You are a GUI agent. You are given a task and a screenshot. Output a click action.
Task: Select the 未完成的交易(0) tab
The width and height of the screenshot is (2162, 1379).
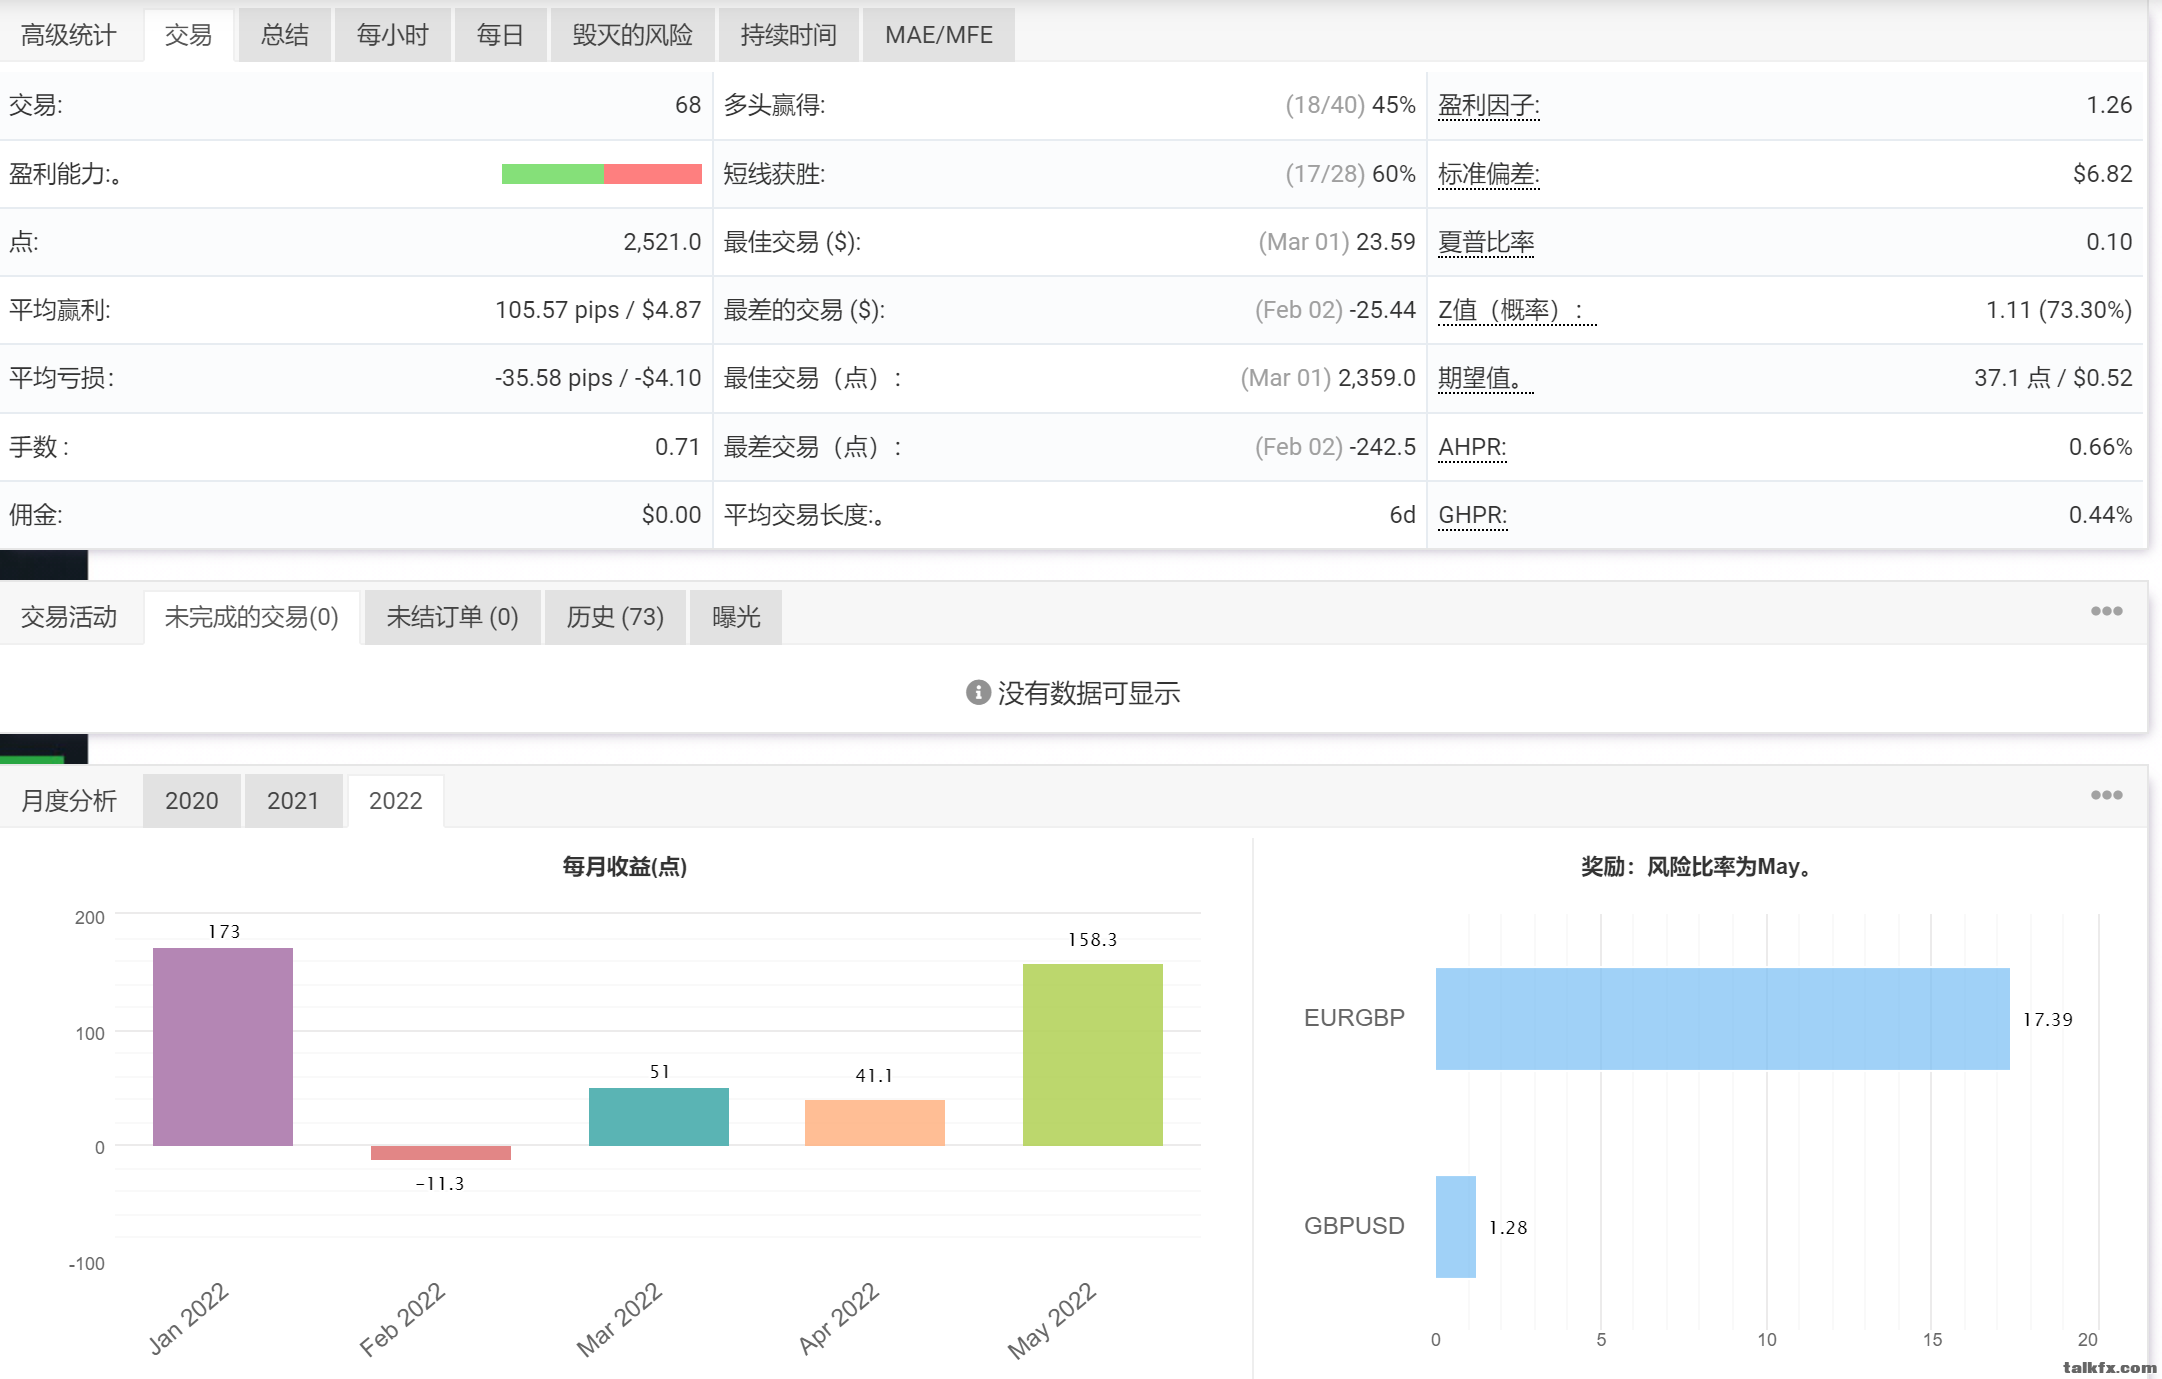coord(252,617)
